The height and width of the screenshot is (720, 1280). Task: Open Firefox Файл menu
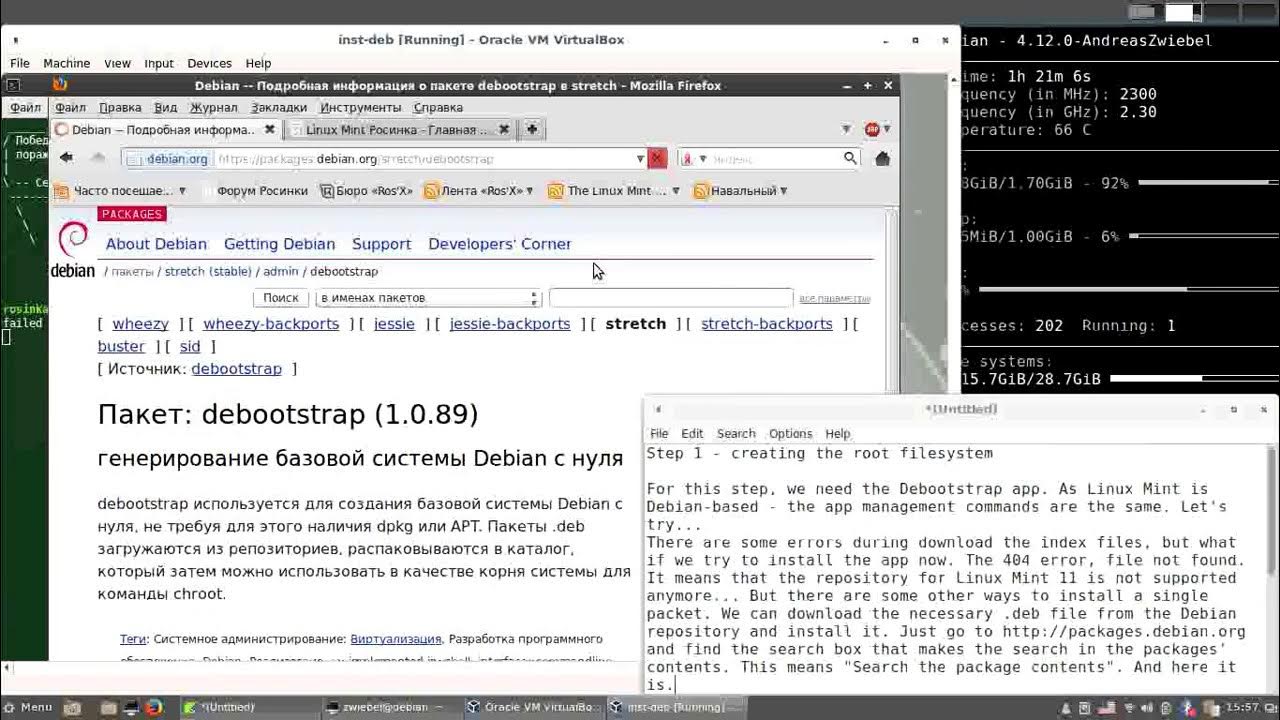coord(70,107)
